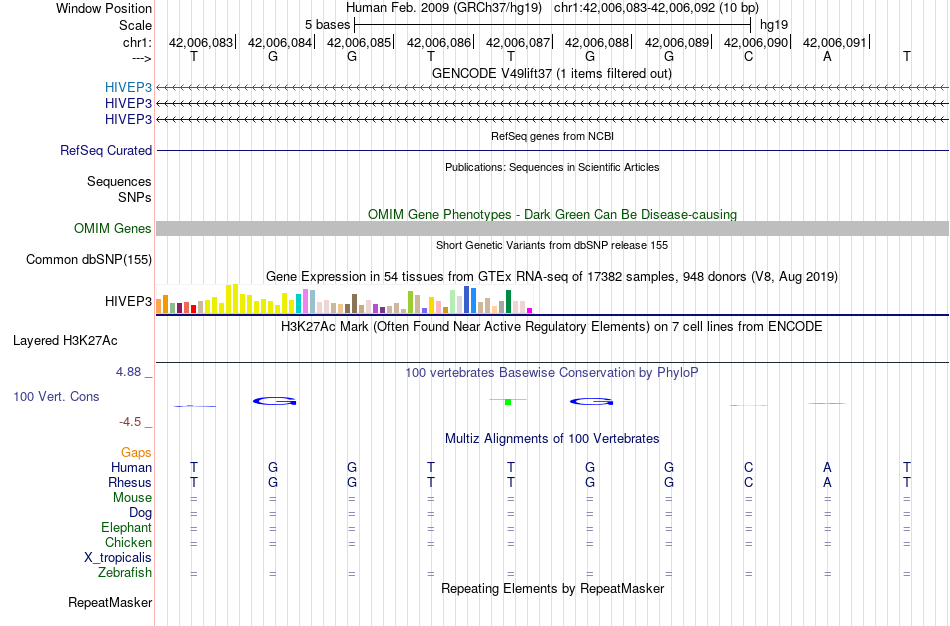Click blue G PhyloP logo under 42,006,088
Viewport: 950px width, 626px height.
pyautogui.click(x=591, y=401)
